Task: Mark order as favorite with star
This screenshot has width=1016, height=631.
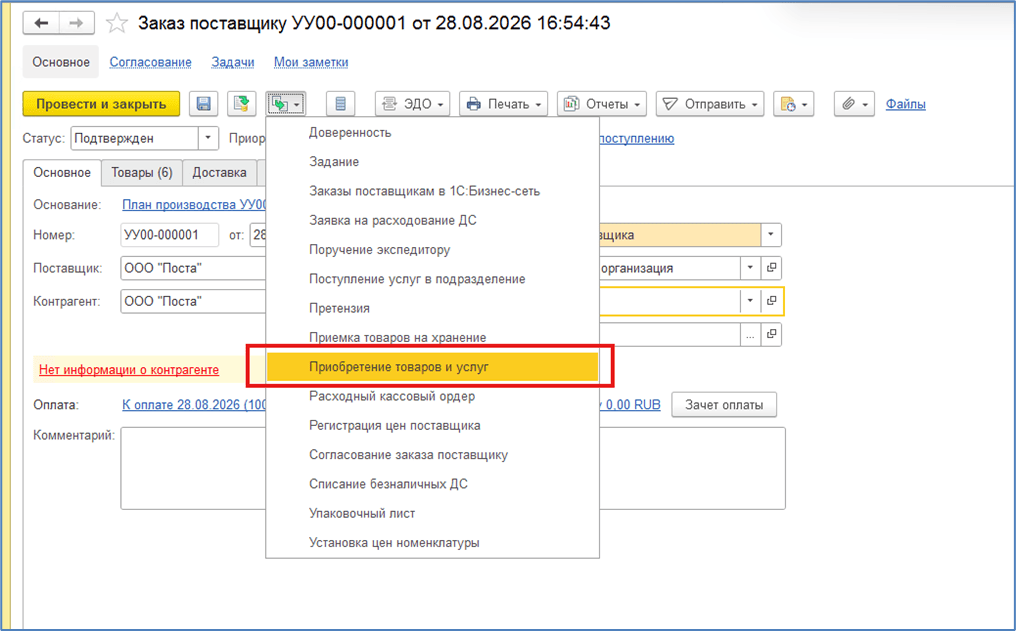Action: (117, 24)
